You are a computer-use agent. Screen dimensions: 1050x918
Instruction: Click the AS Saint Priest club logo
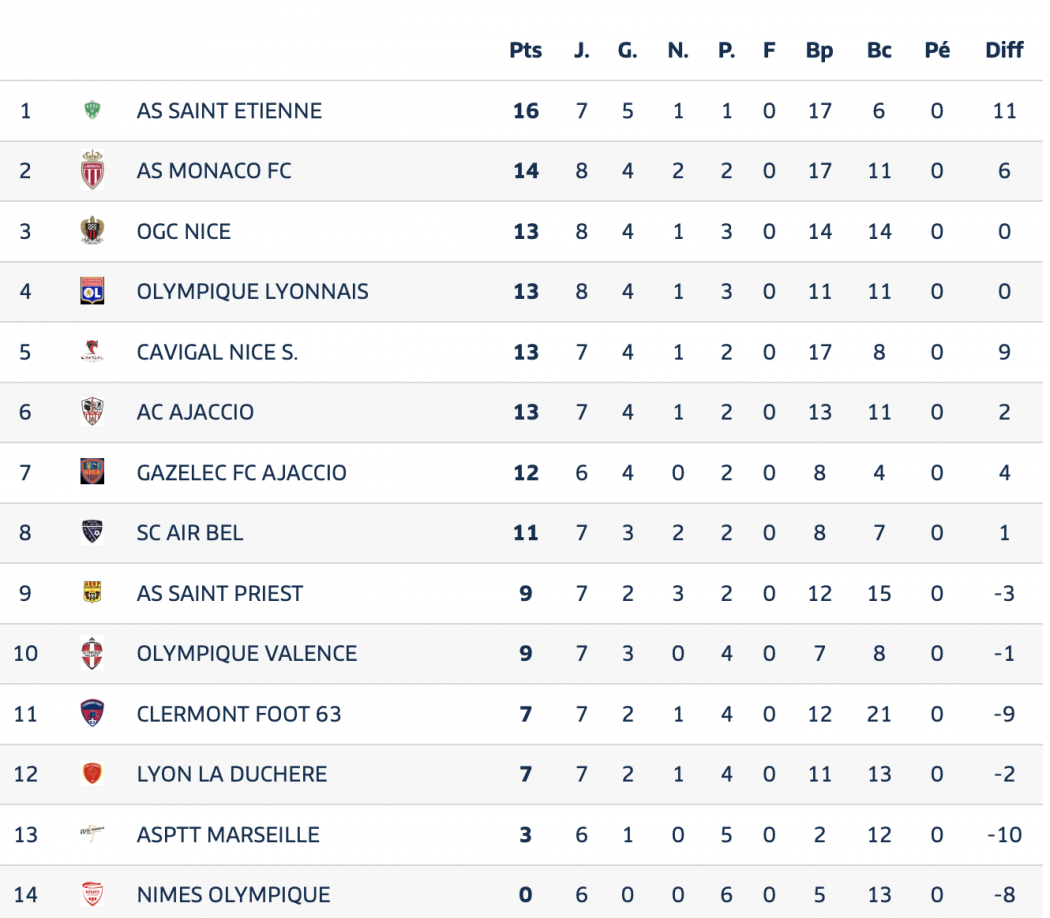click(x=92, y=593)
